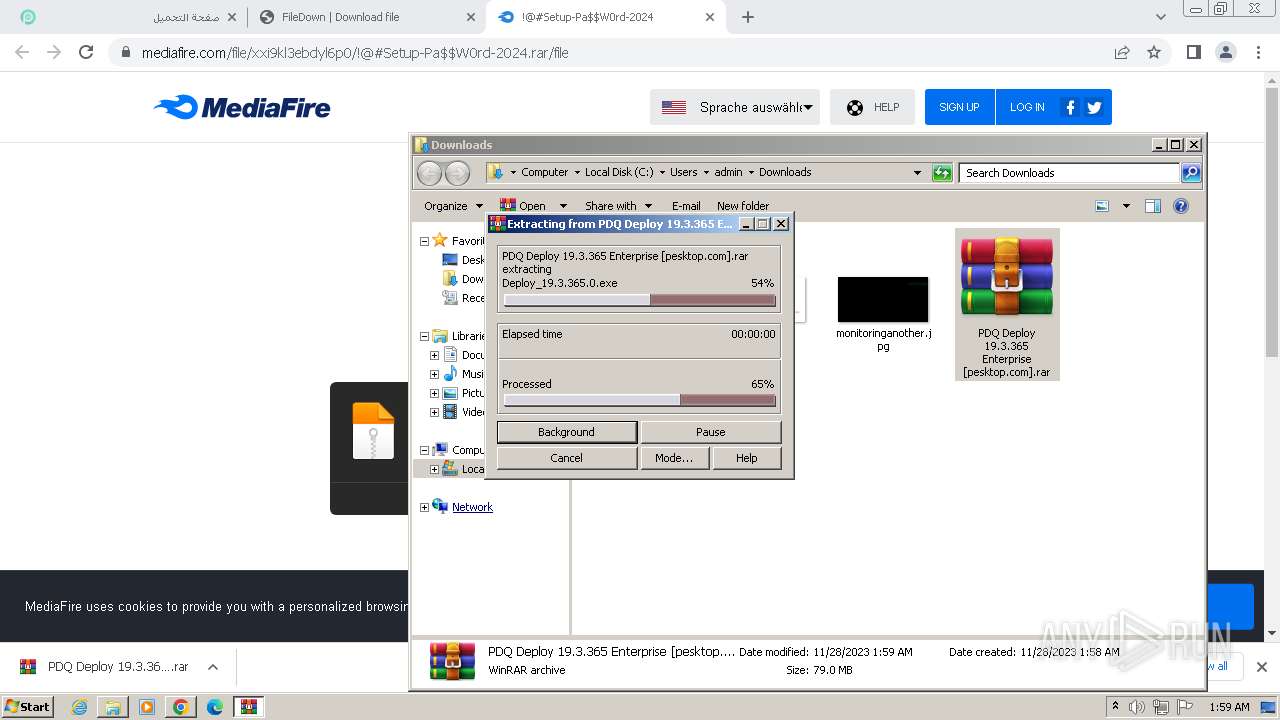Viewport: 1280px width, 720px height.
Task: Refresh the Downloads folder view
Action: coord(942,173)
